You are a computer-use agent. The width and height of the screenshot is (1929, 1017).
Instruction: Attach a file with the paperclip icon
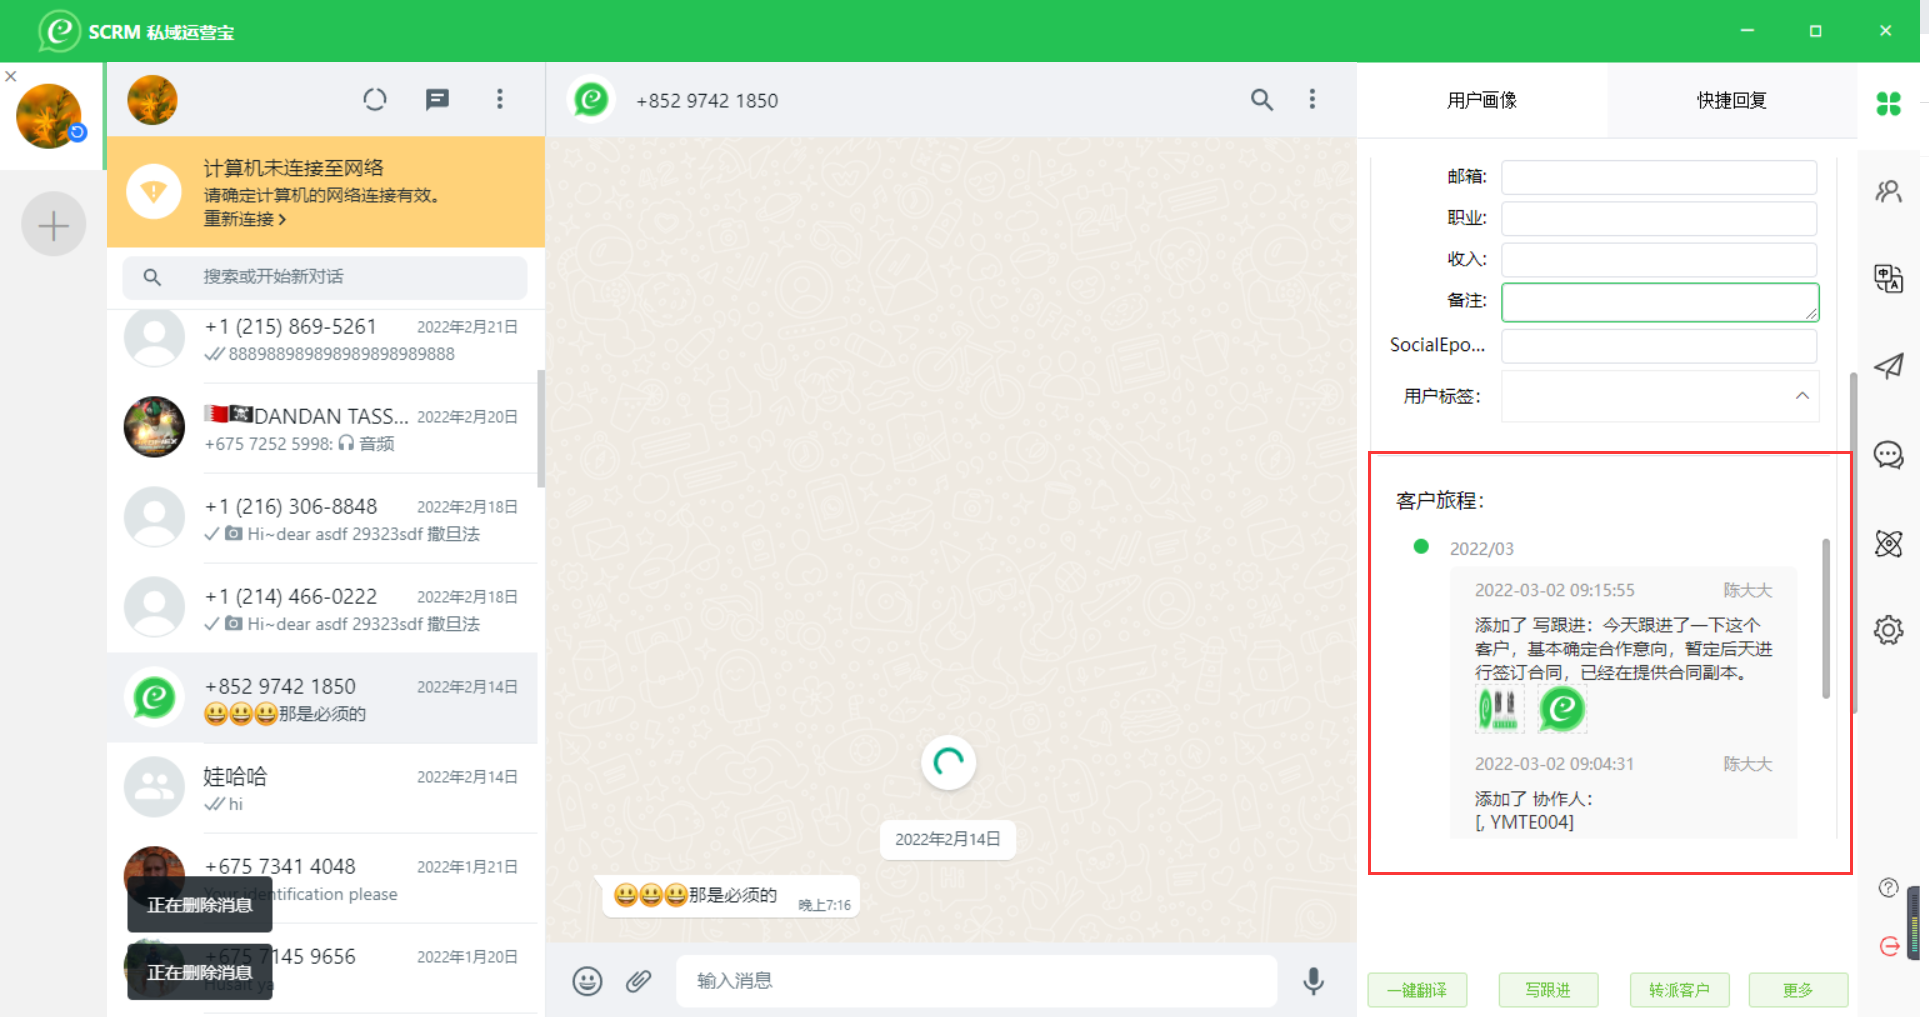638,981
